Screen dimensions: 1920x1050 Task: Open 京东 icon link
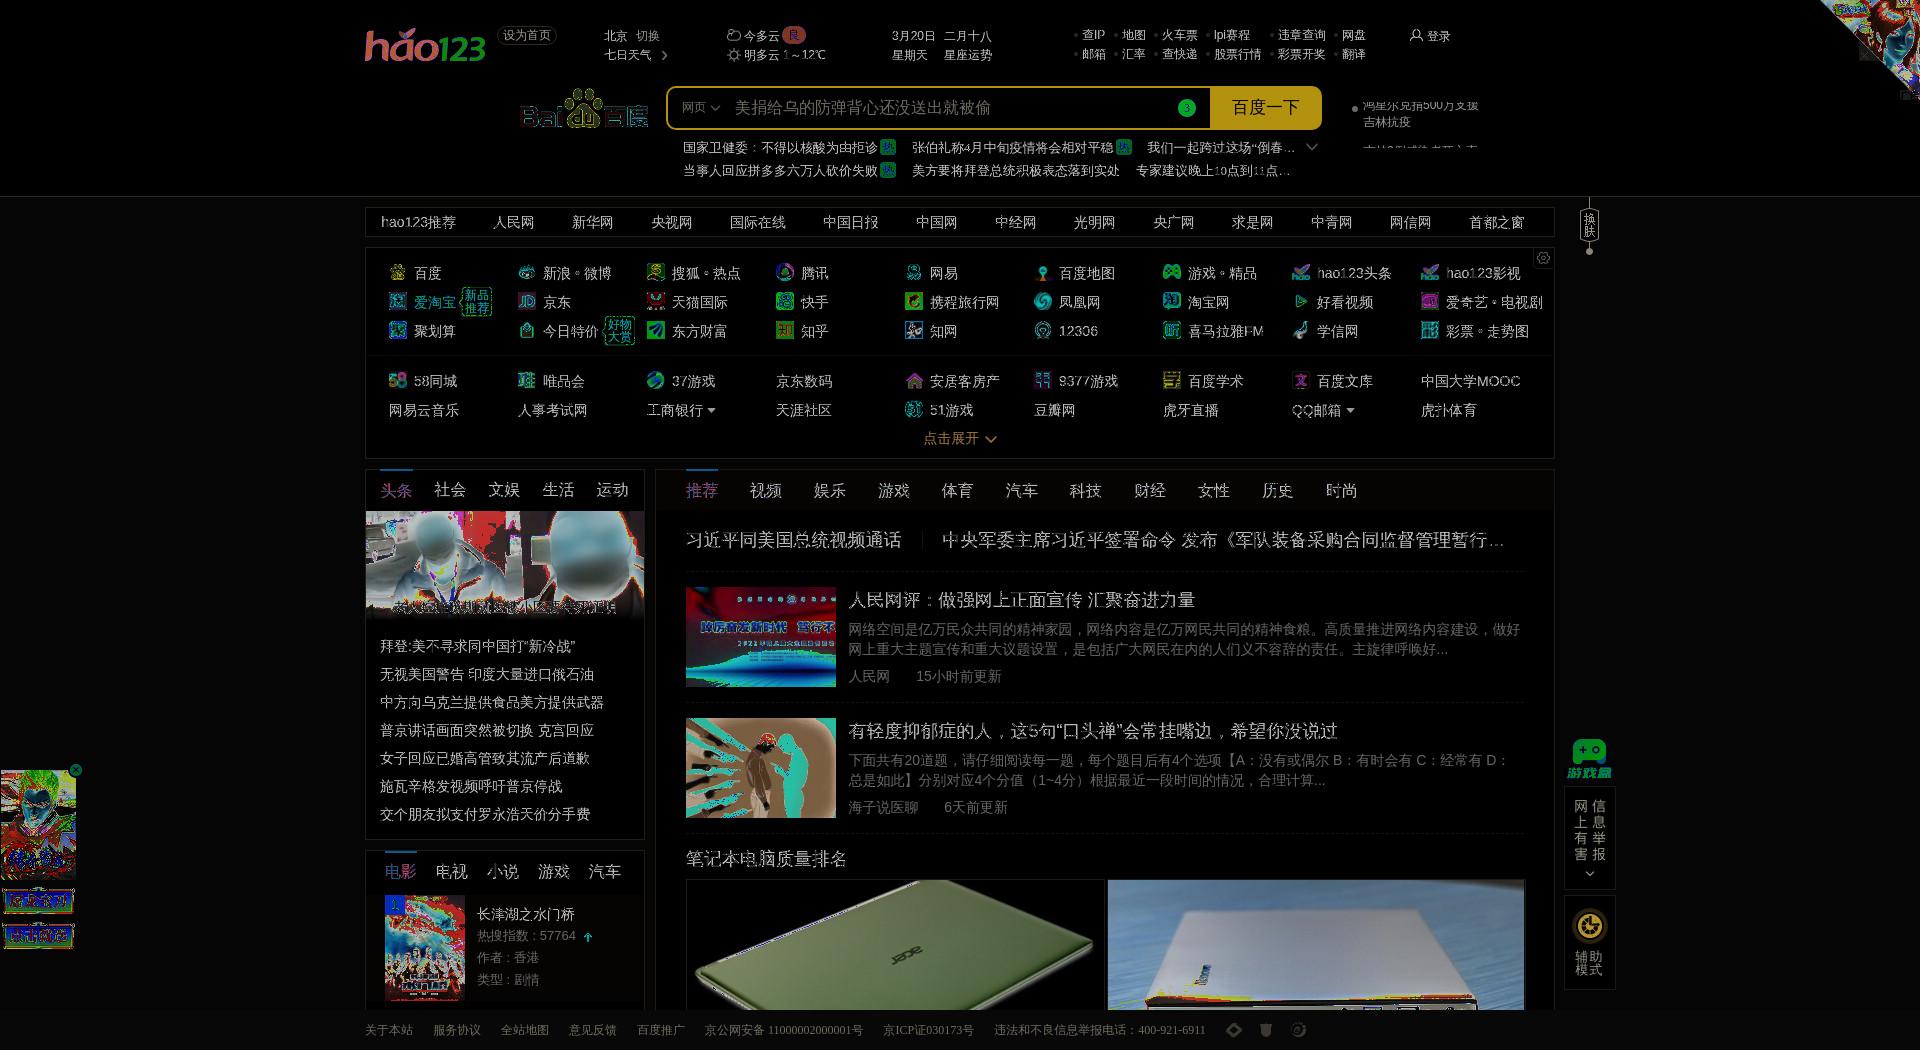pyautogui.click(x=526, y=302)
